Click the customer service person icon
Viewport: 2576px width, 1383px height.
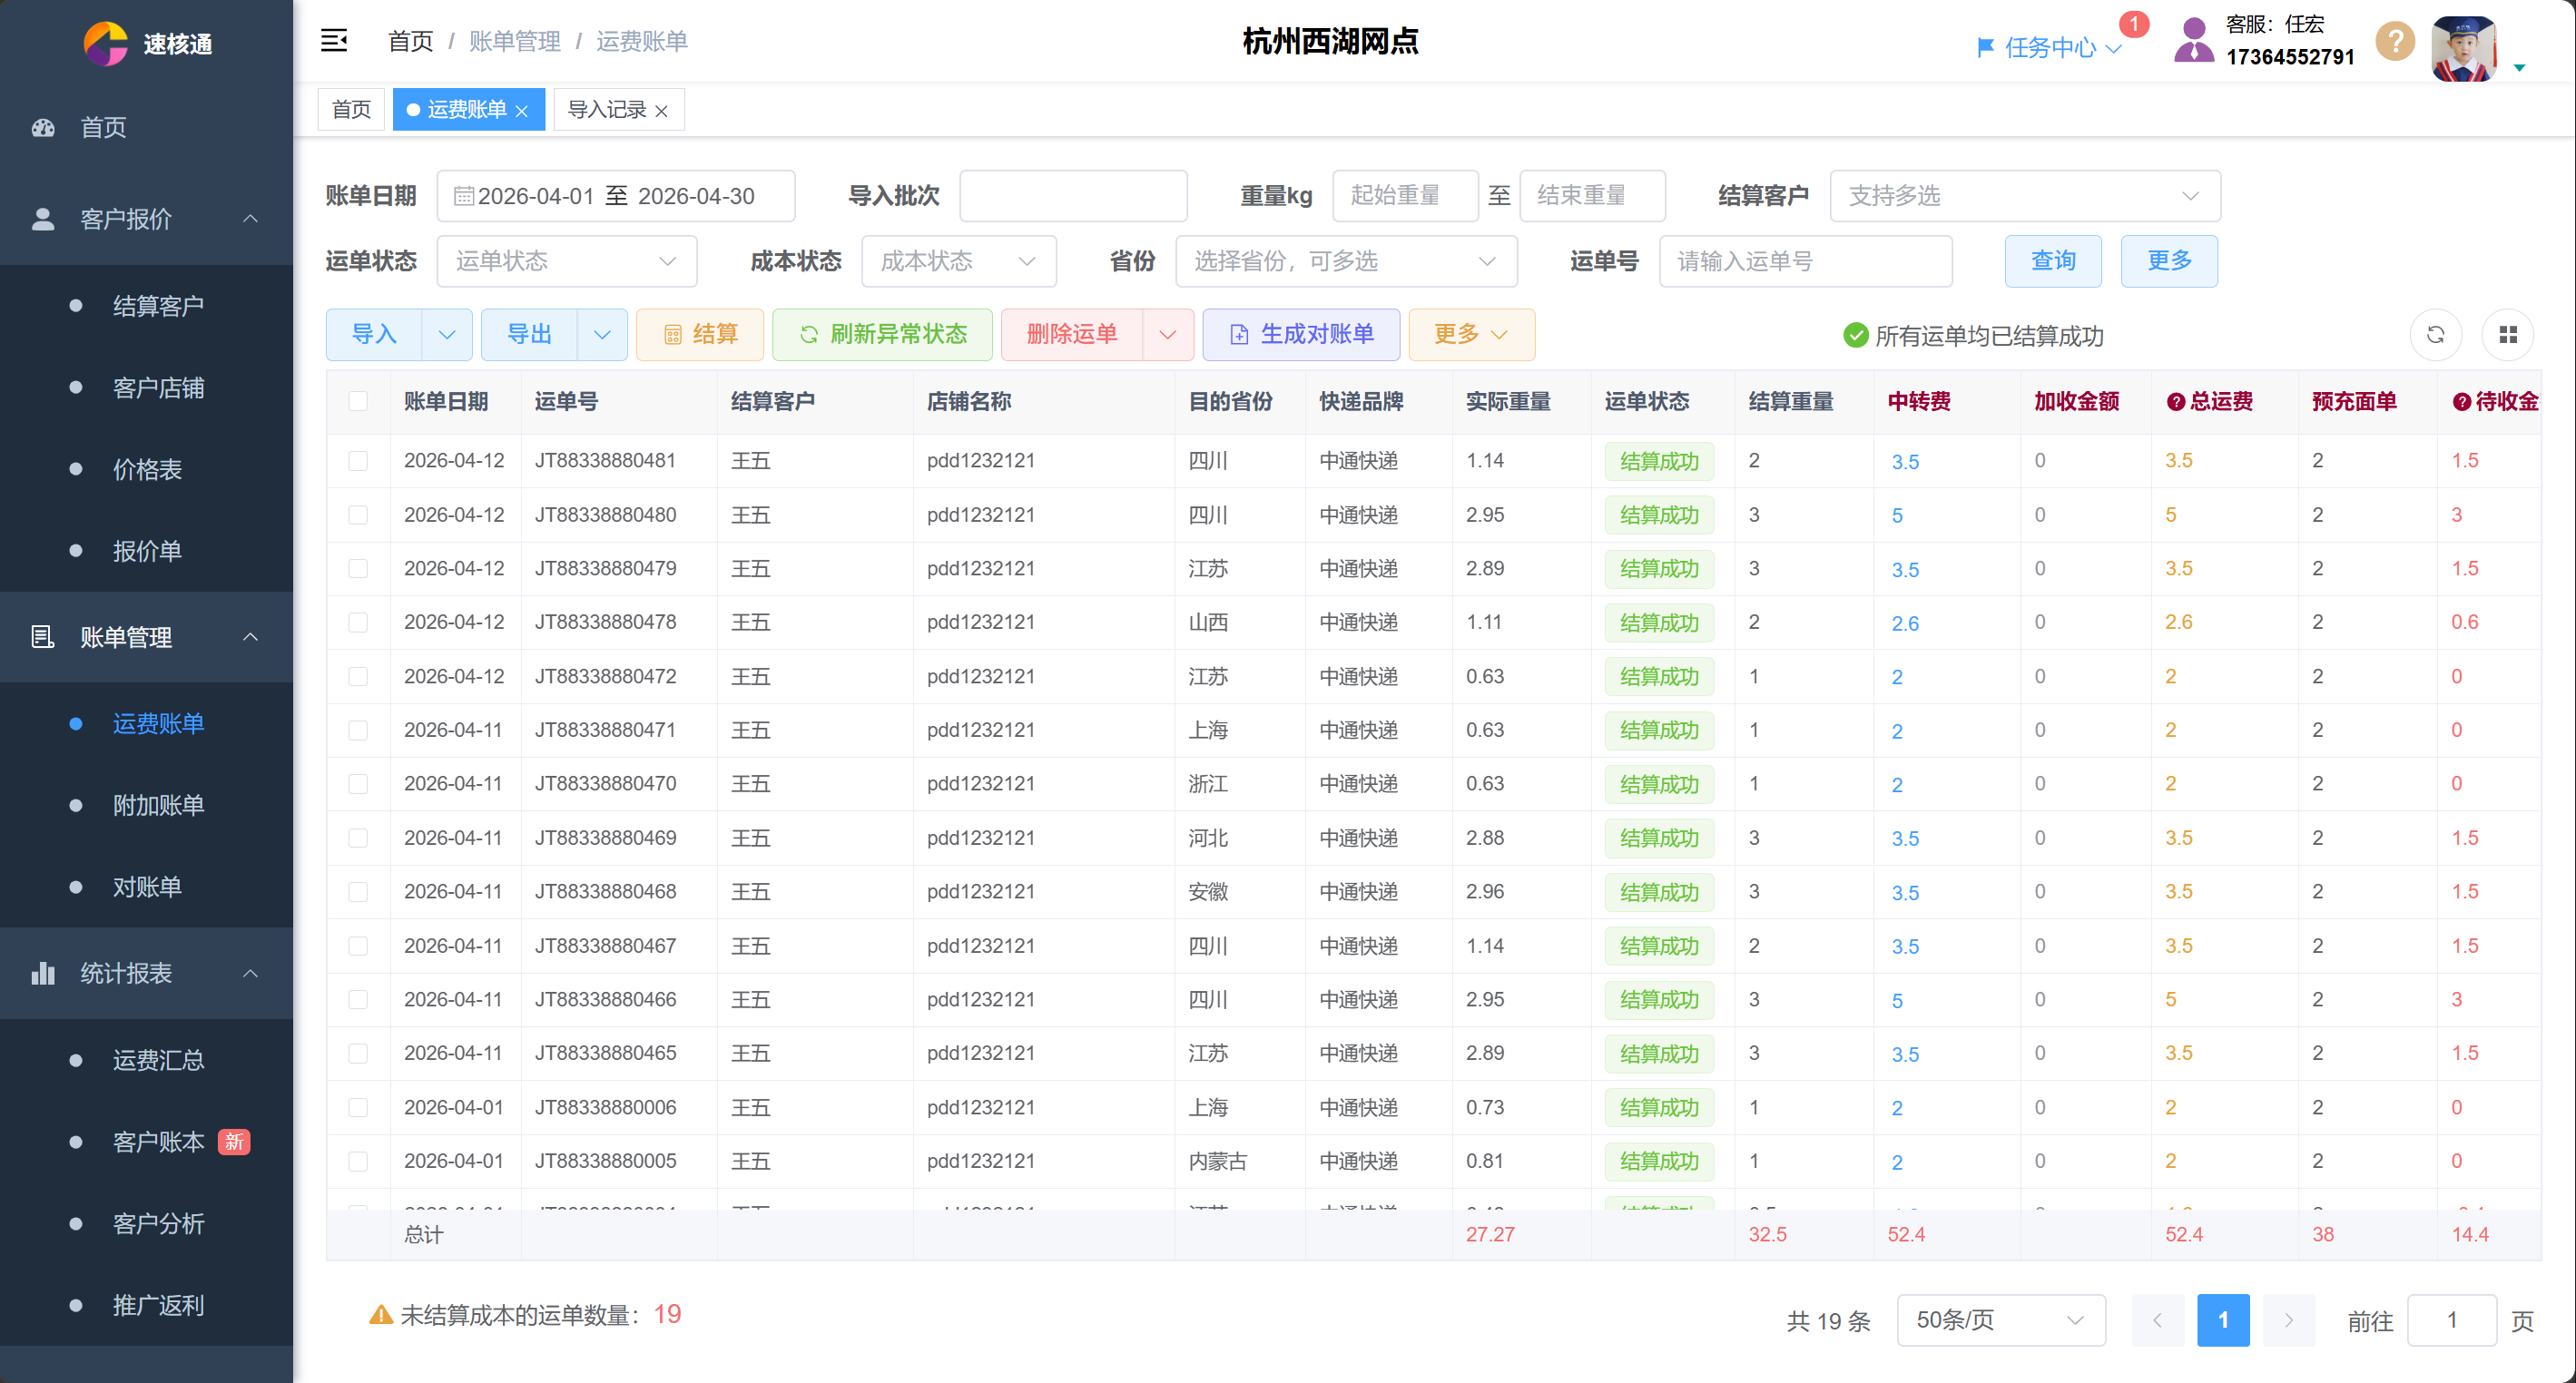[2194, 41]
